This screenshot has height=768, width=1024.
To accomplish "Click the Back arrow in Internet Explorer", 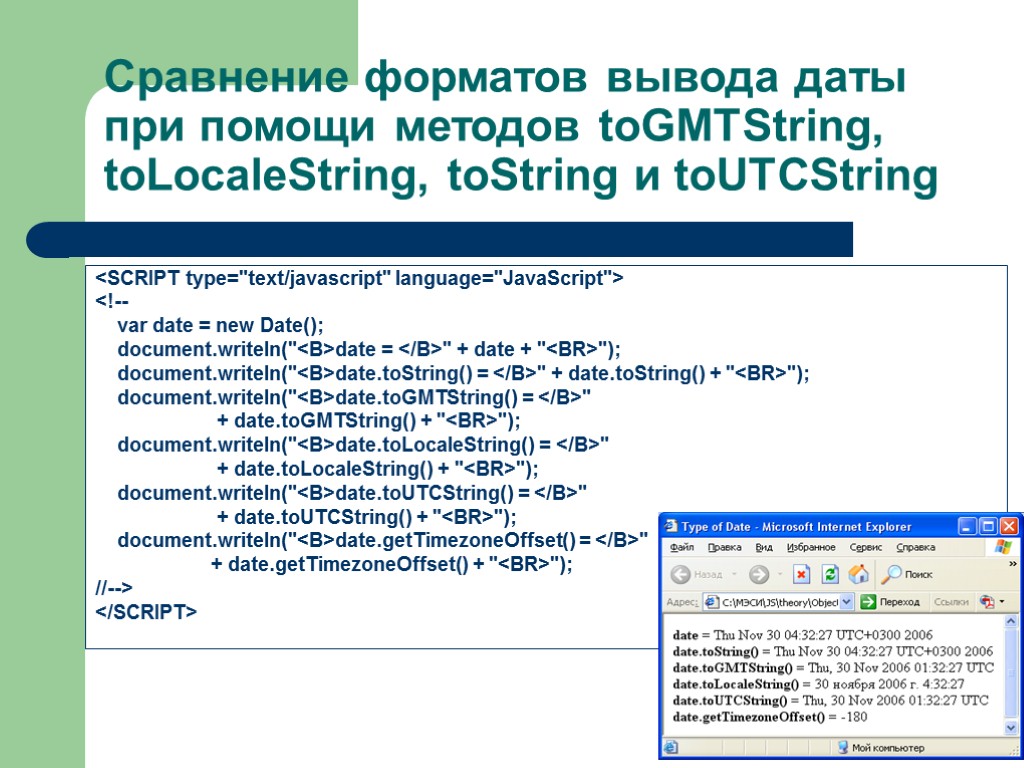I will [x=680, y=575].
